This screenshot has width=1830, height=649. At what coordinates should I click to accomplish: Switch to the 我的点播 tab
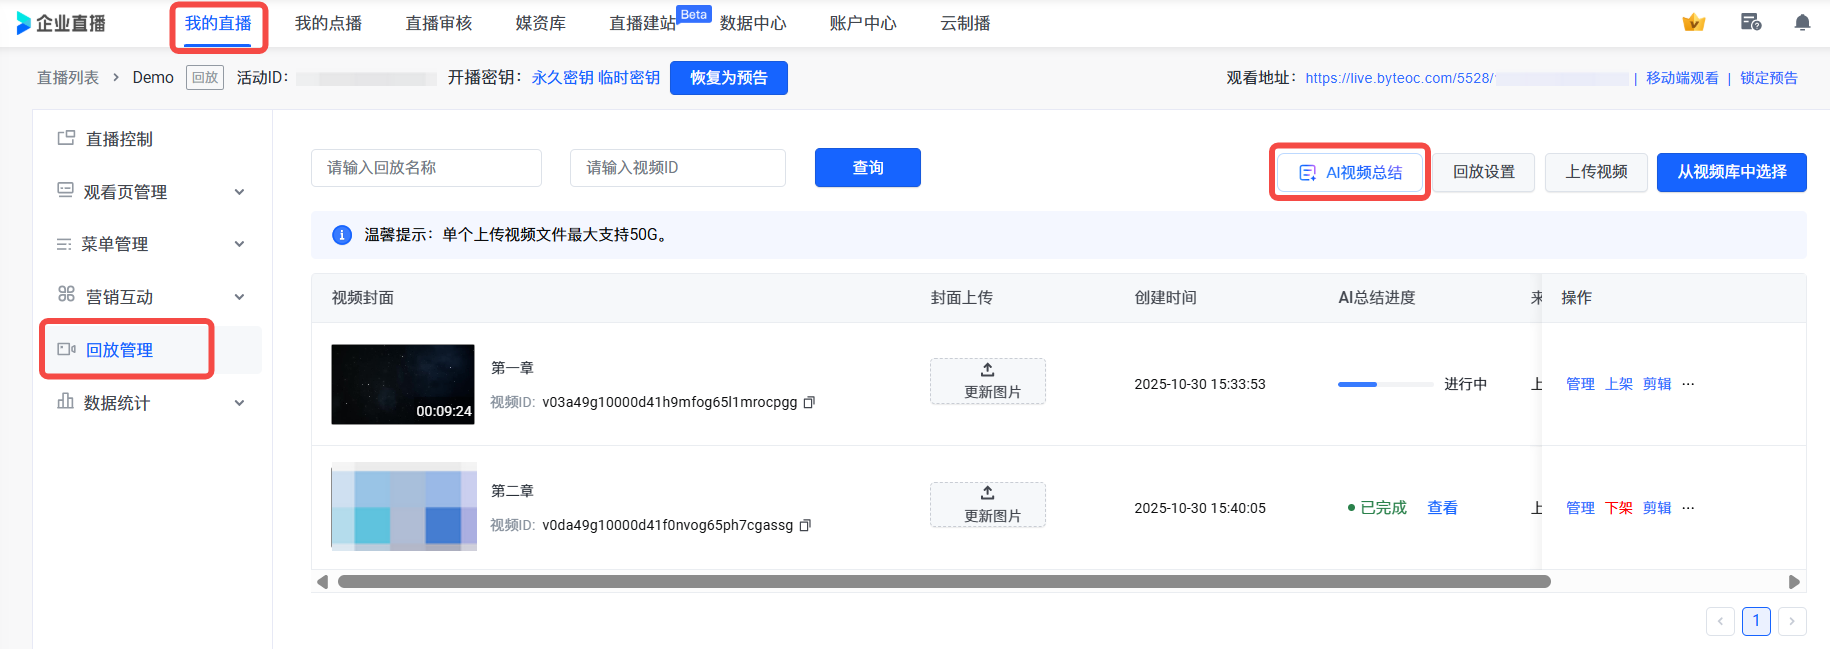[x=328, y=23]
